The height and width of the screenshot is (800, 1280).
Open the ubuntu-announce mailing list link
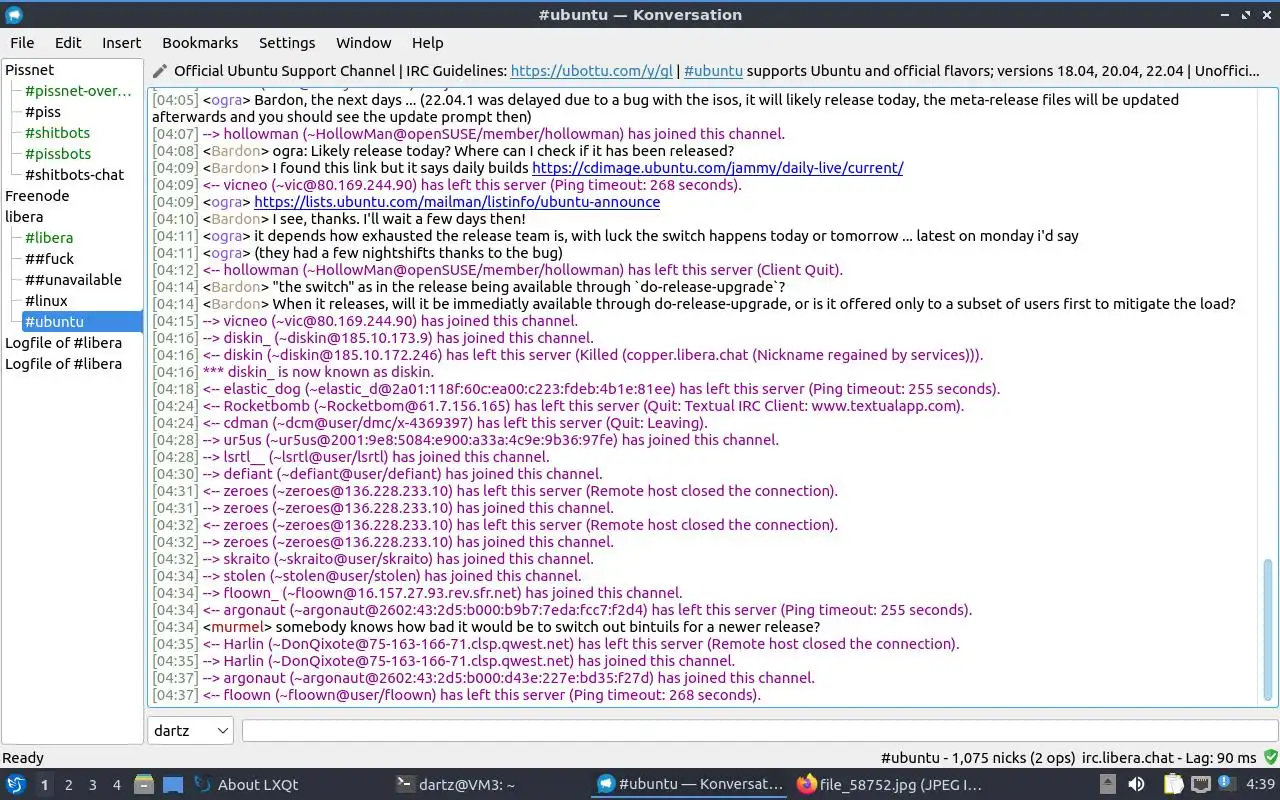(x=457, y=202)
